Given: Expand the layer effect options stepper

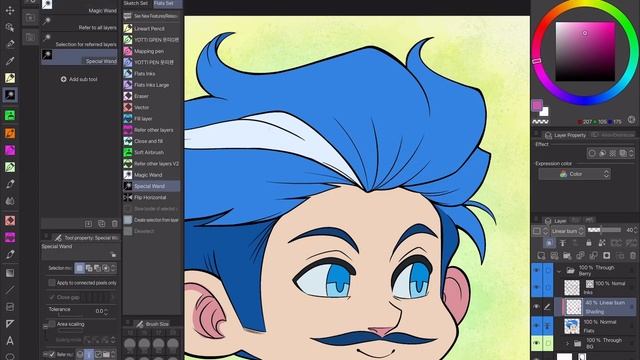Looking at the screenshot, I should tap(631, 153).
